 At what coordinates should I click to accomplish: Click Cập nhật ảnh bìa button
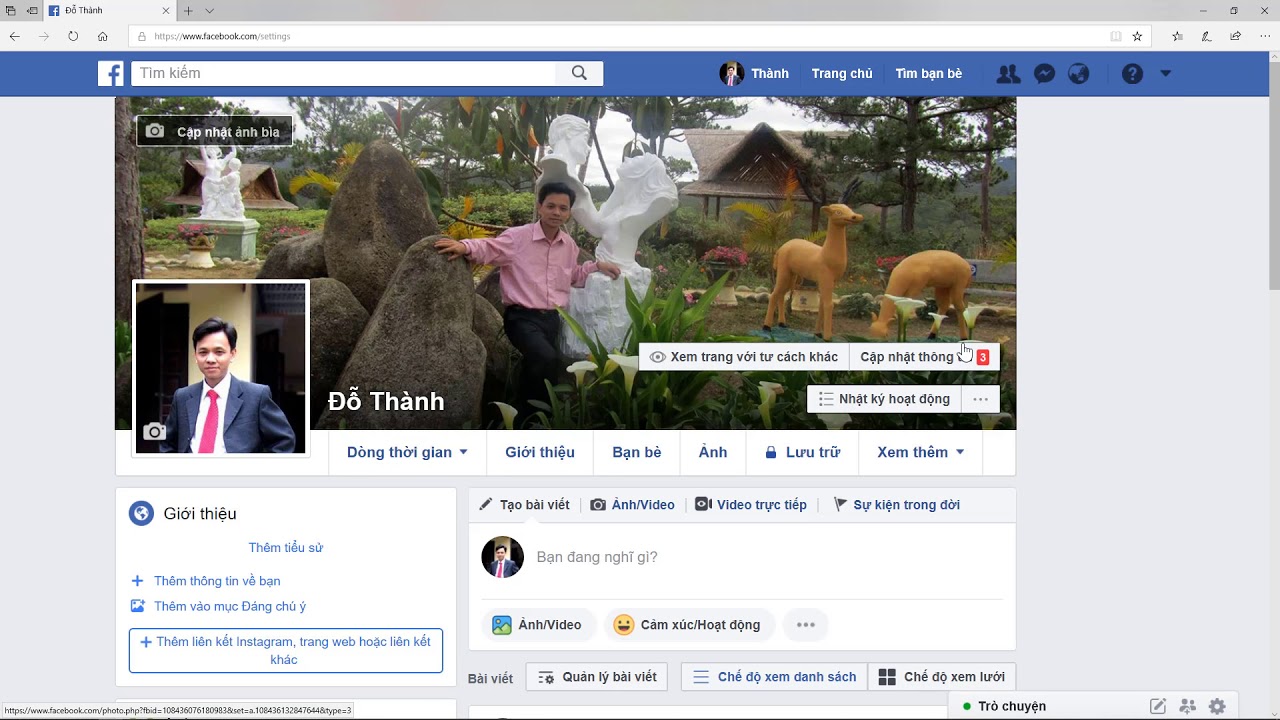coord(215,132)
